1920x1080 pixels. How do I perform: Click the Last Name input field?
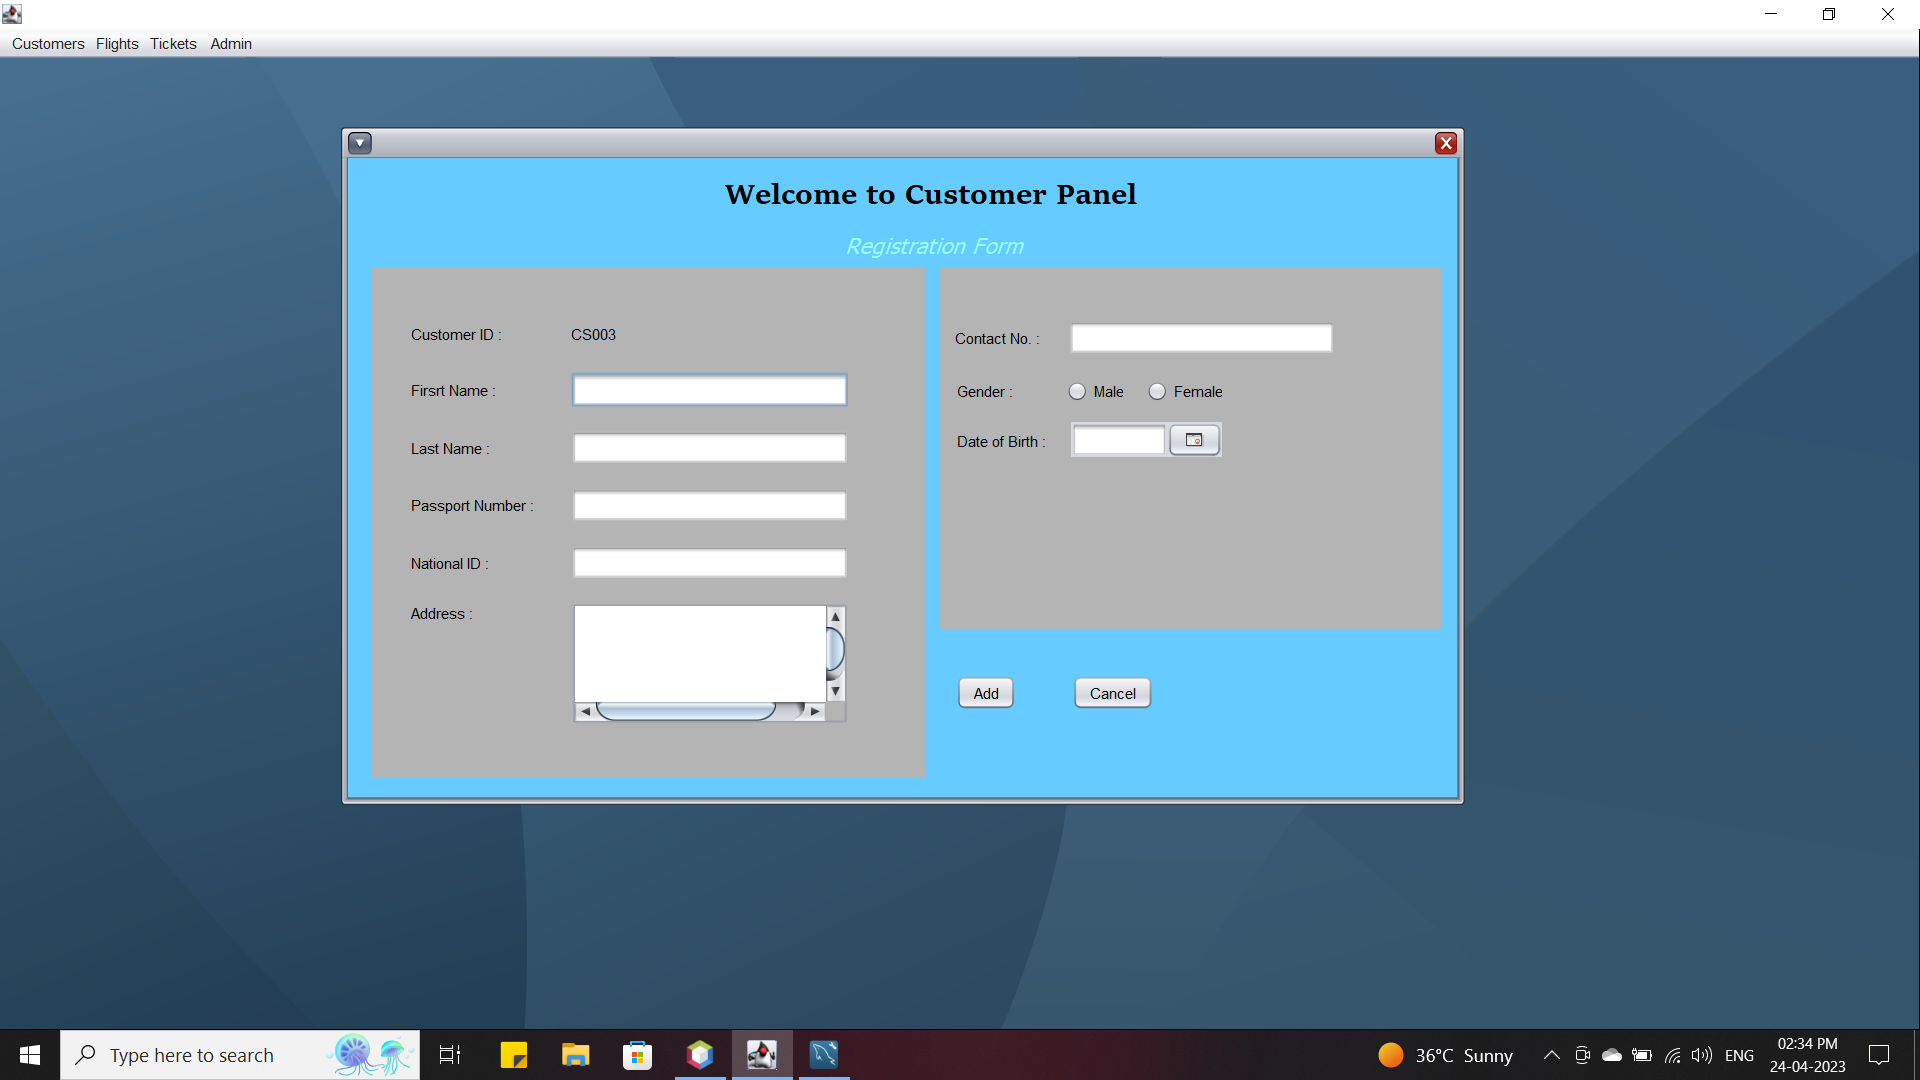(x=710, y=448)
